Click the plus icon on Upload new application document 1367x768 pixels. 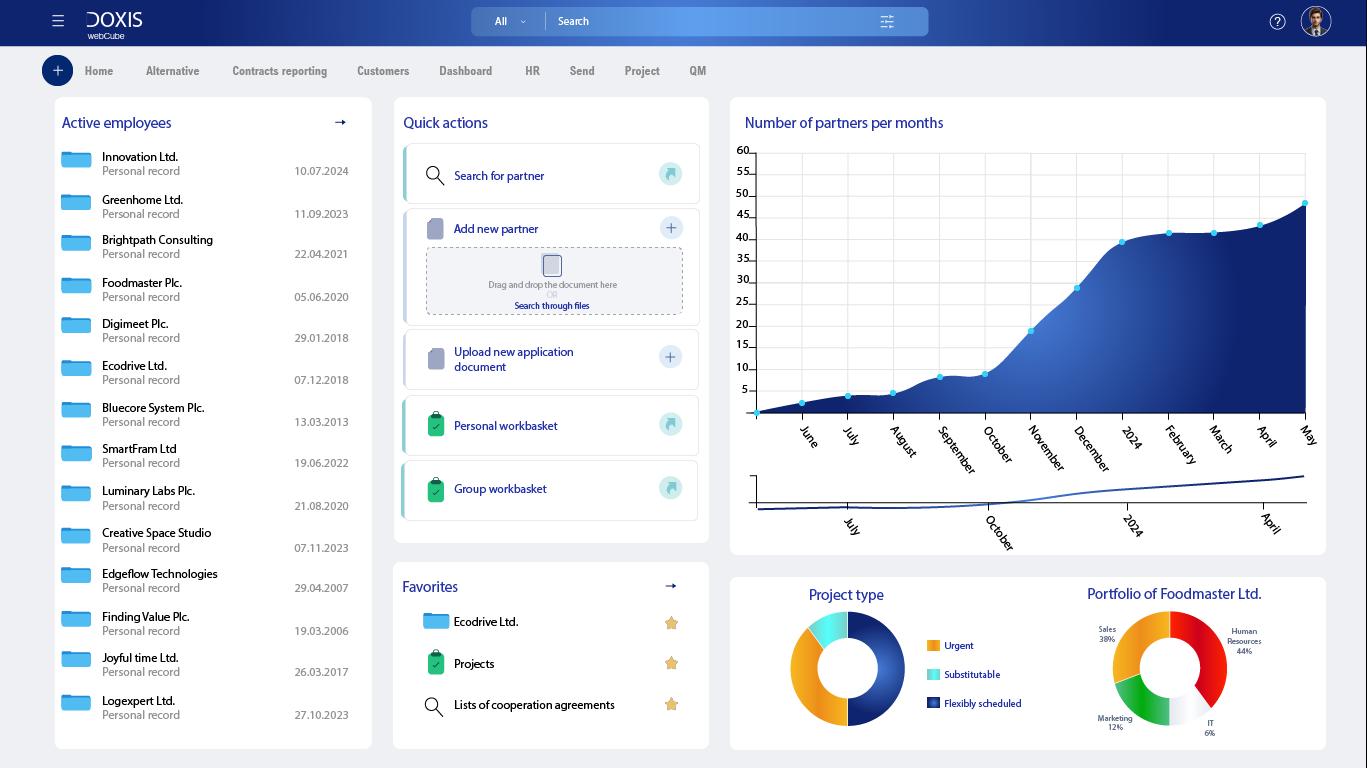point(670,356)
